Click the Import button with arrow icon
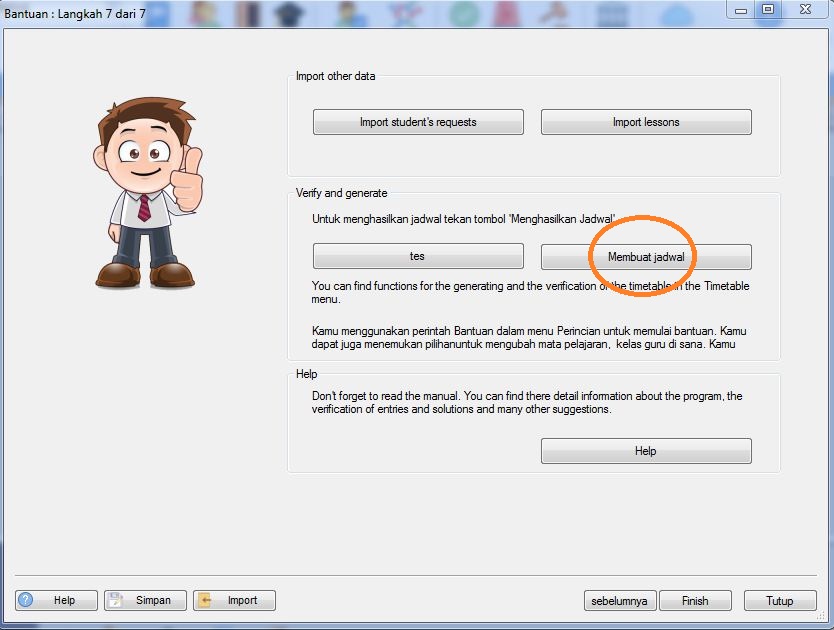The height and width of the screenshot is (630, 834). [234, 600]
